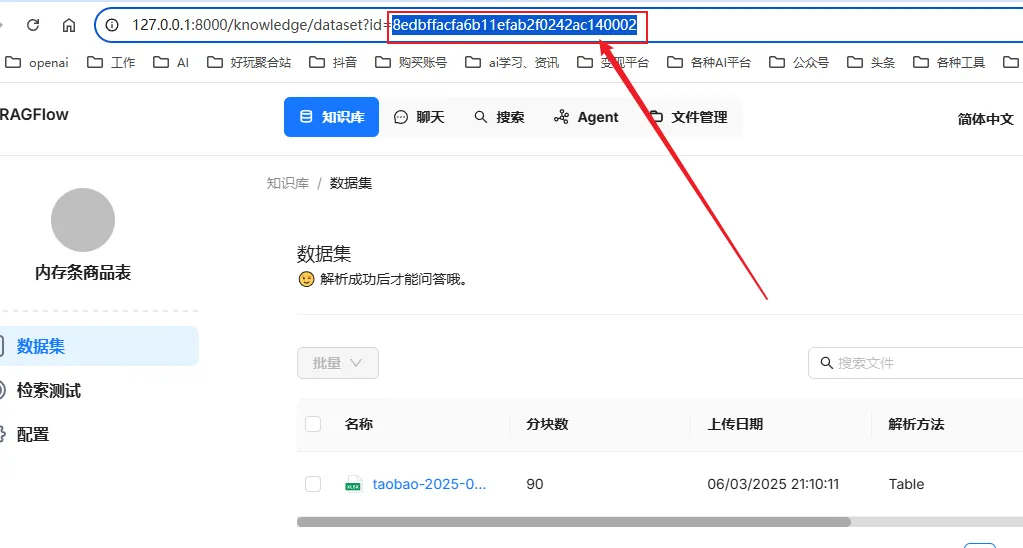Switch to the 聊天 tab
Image resolution: width=1023 pixels, height=548 pixels.
(419, 117)
